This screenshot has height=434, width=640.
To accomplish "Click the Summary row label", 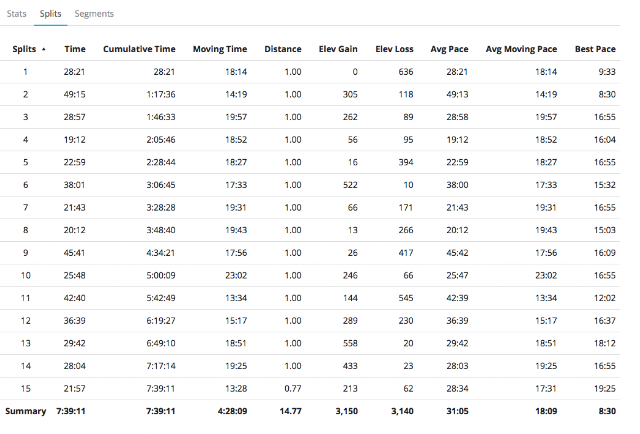I will coord(26,411).
